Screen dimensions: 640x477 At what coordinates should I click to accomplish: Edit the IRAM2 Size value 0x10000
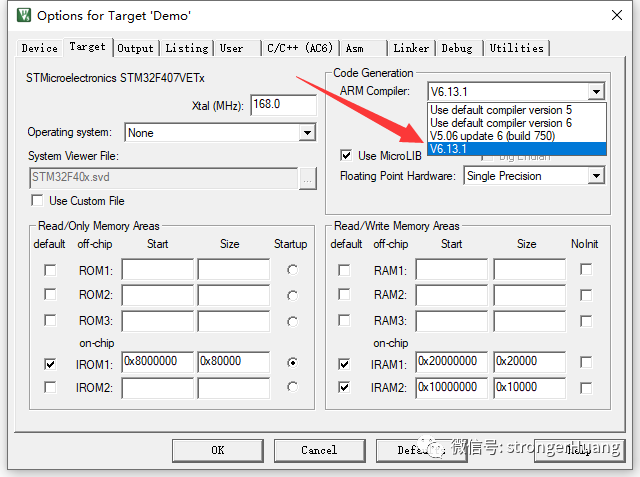pyautogui.click(x=529, y=388)
